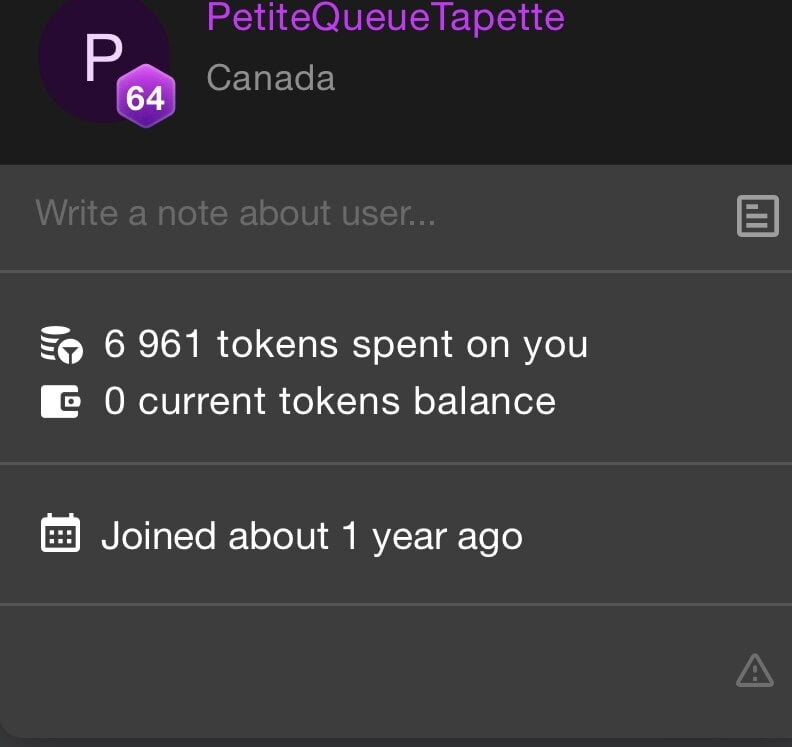Image resolution: width=792 pixels, height=747 pixels.
Task: Click the letter P in the avatar
Action: point(103,57)
